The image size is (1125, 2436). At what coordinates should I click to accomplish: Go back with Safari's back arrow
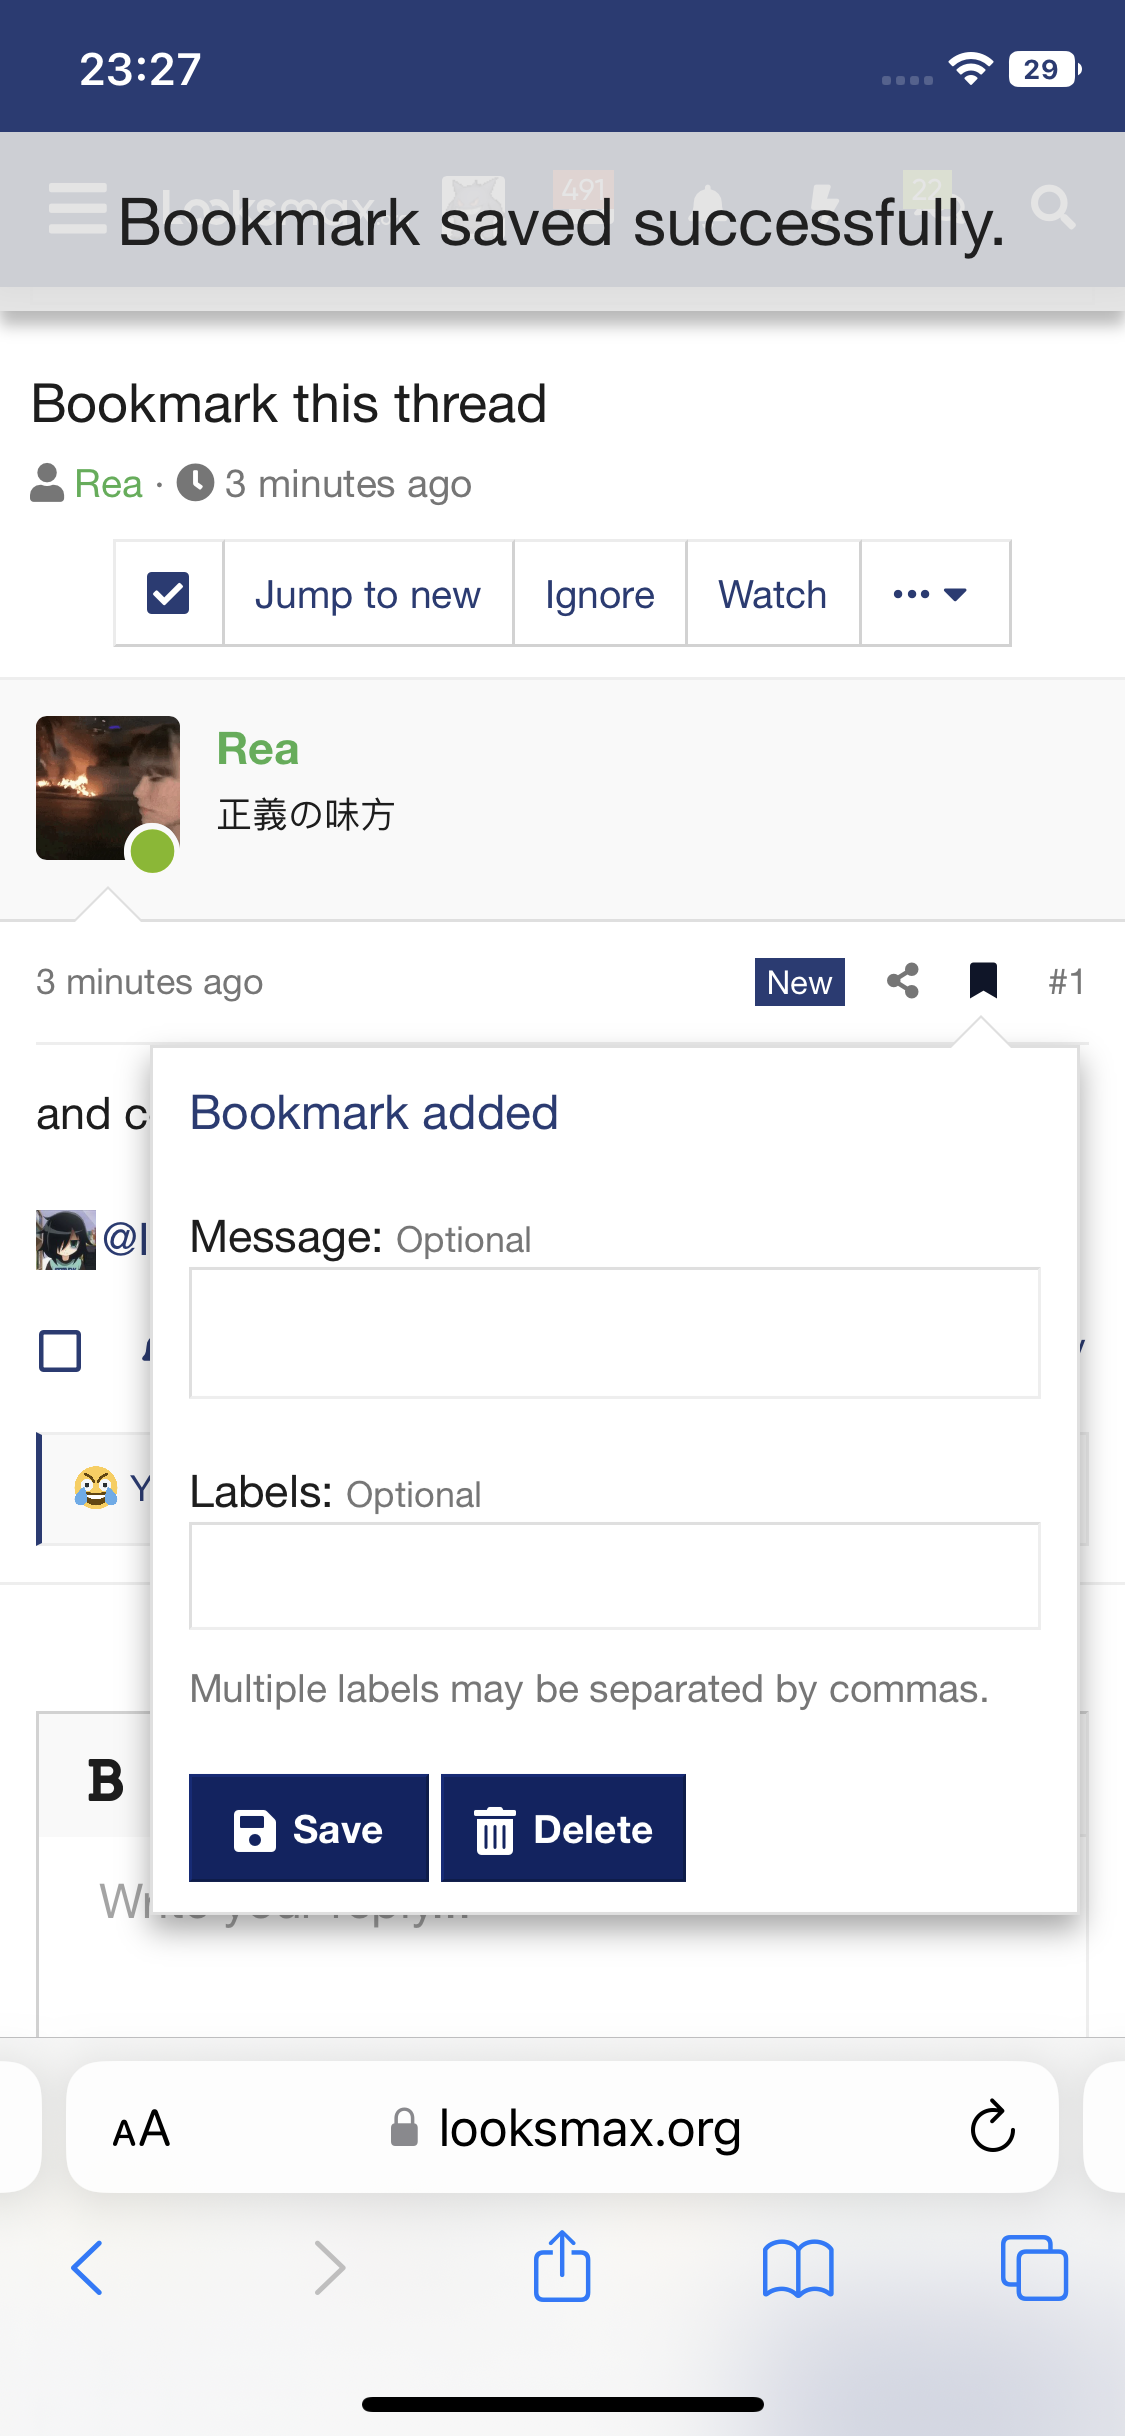click(88, 2267)
